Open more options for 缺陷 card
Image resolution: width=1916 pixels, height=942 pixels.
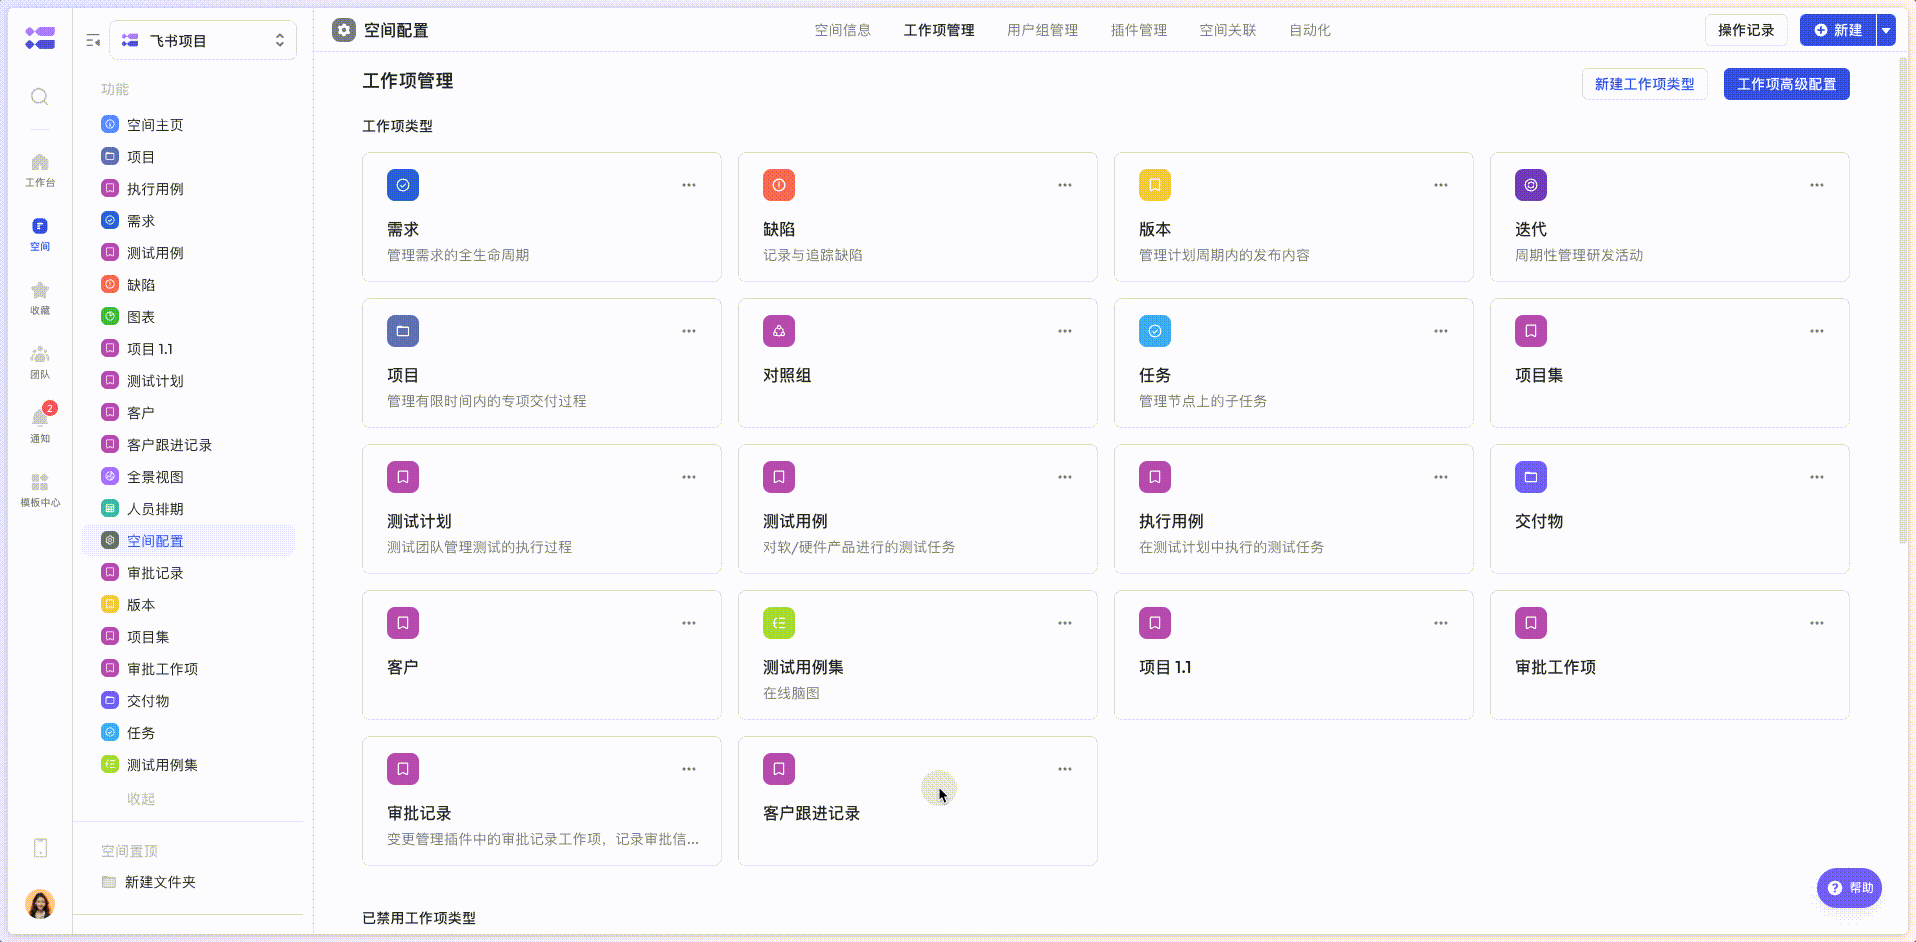(1065, 185)
